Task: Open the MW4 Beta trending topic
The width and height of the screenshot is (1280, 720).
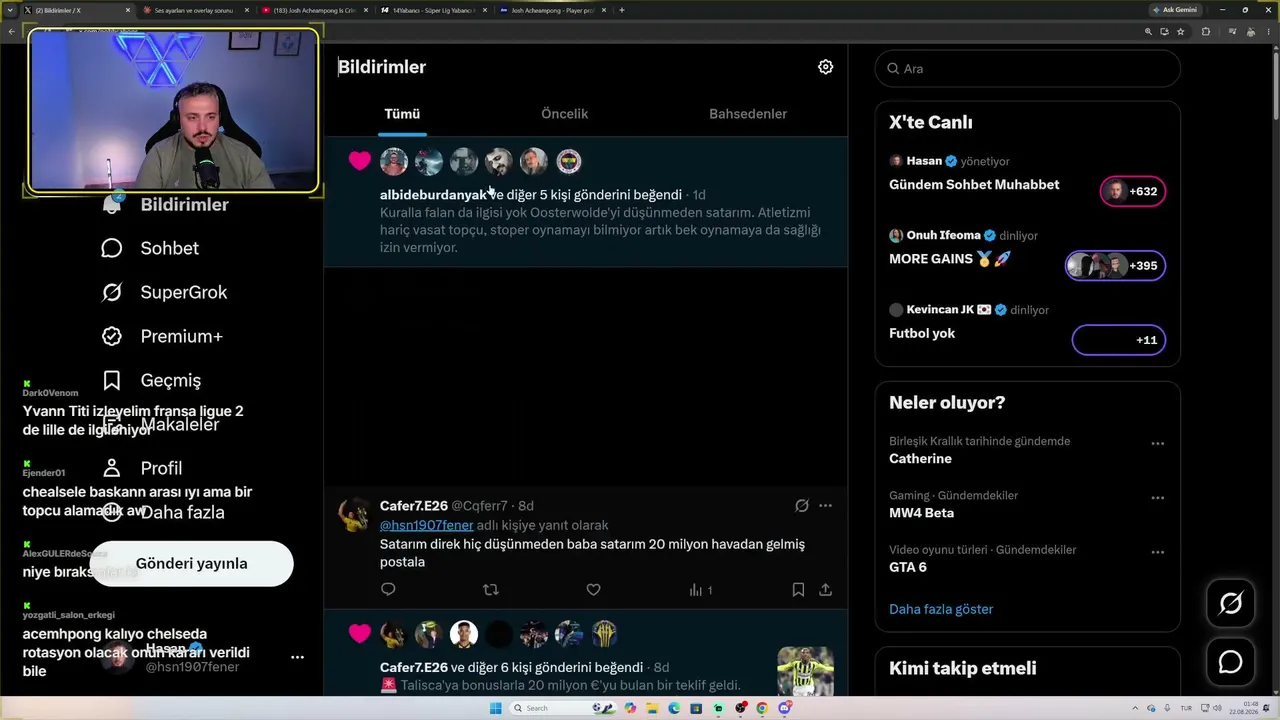Action: (921, 513)
